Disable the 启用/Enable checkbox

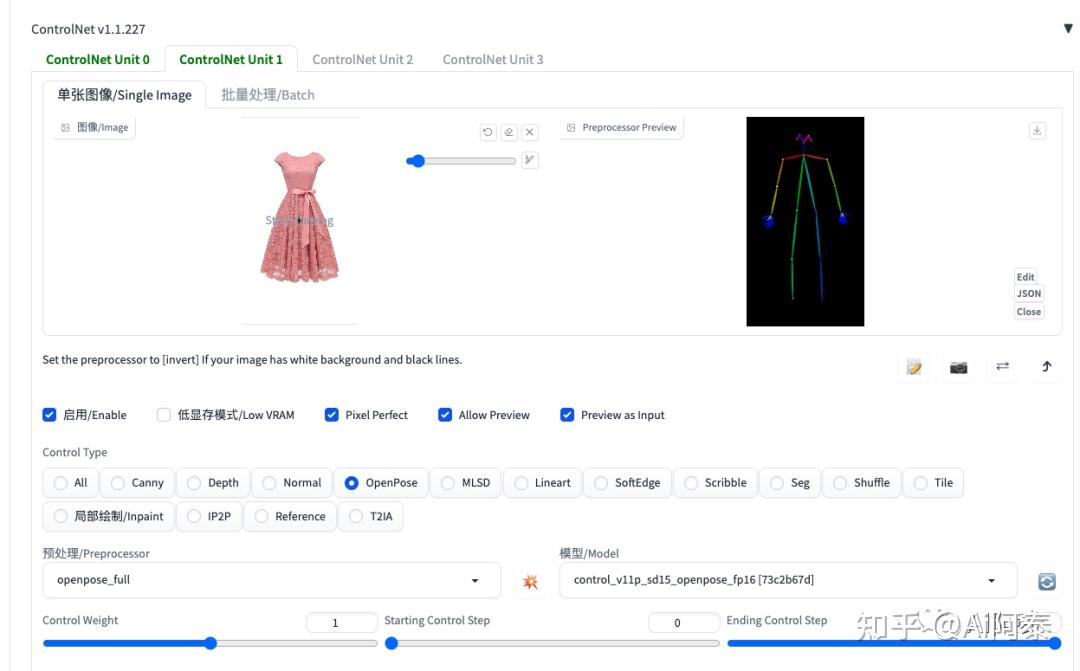[50, 415]
